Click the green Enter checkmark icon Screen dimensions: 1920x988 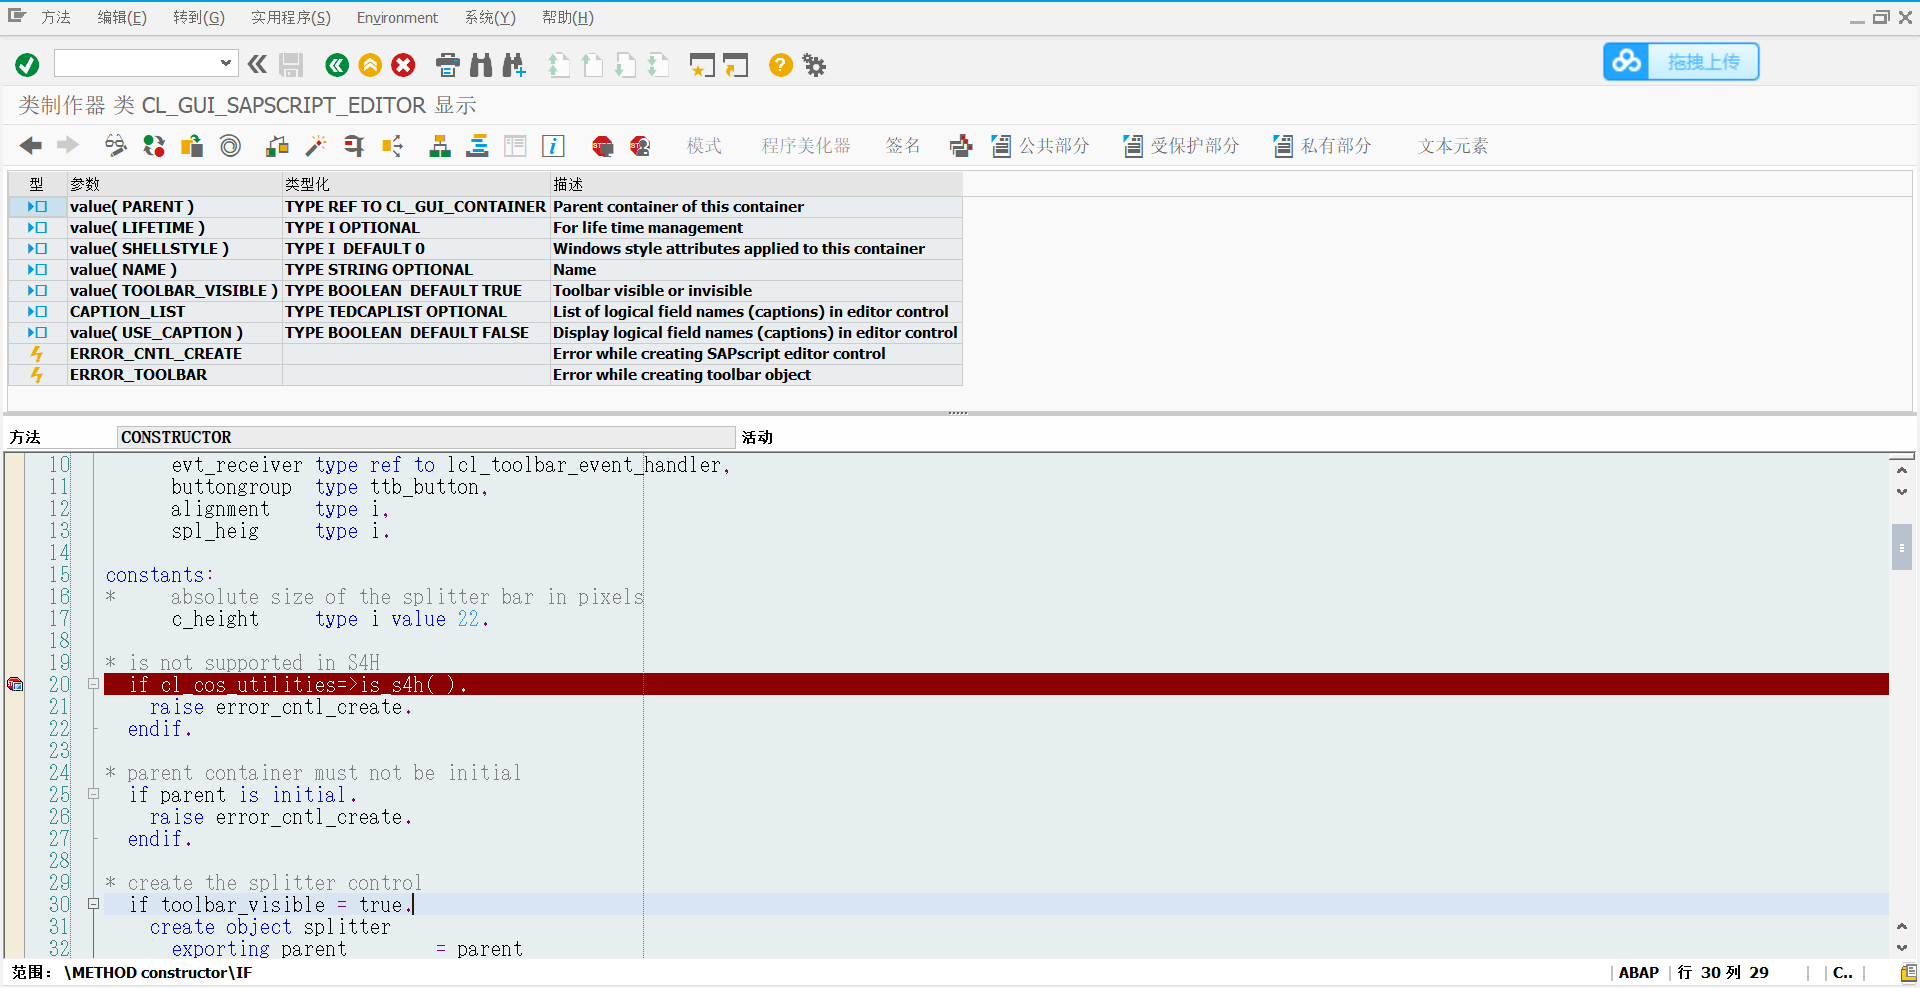click(x=27, y=65)
